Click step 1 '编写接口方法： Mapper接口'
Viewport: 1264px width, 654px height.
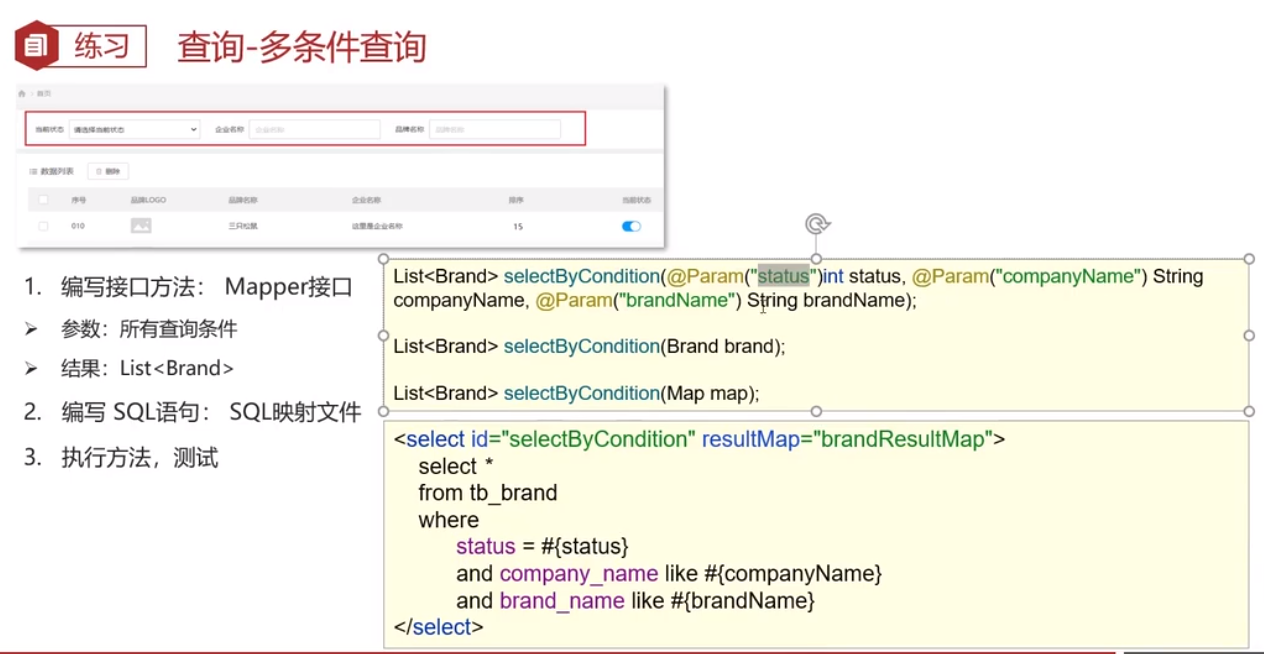pos(189,288)
